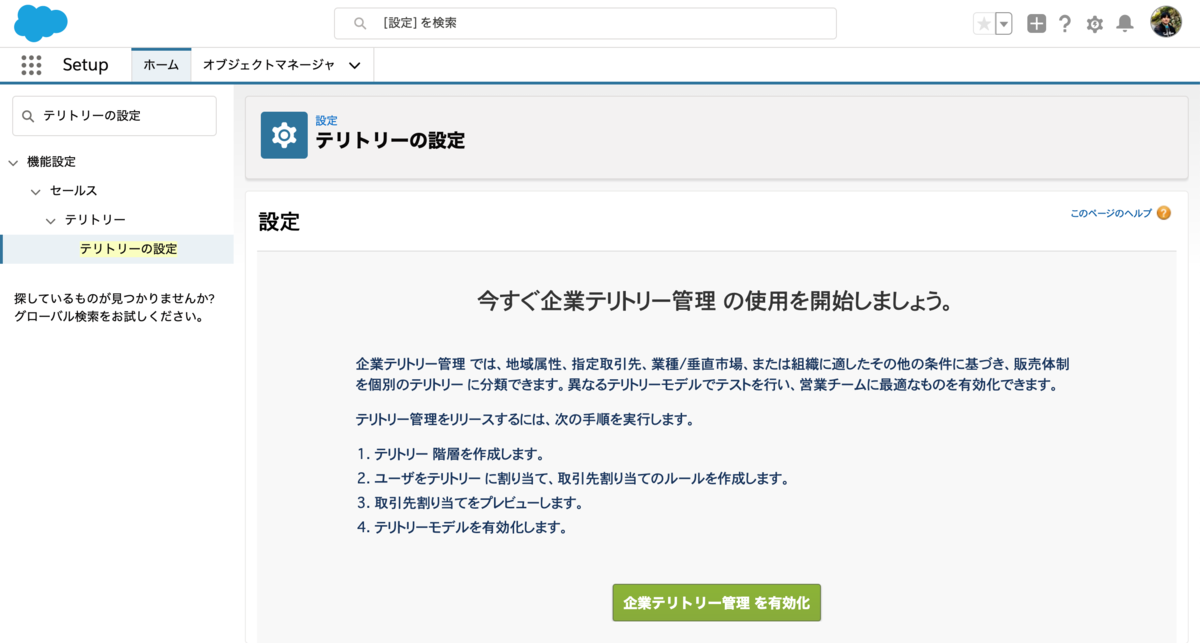Open help via the question mark icon
This screenshot has height=643, width=1200.
(x=1065, y=23)
